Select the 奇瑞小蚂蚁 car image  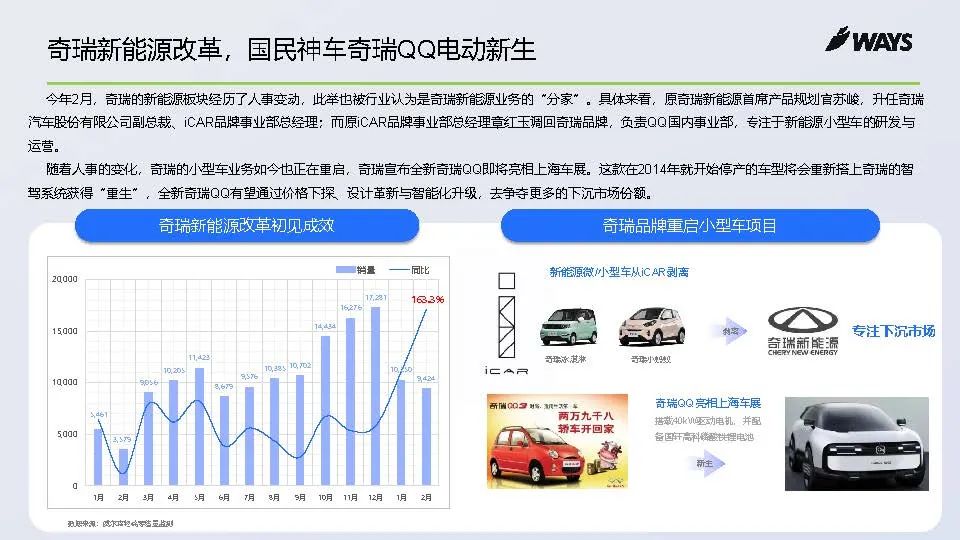(651, 326)
